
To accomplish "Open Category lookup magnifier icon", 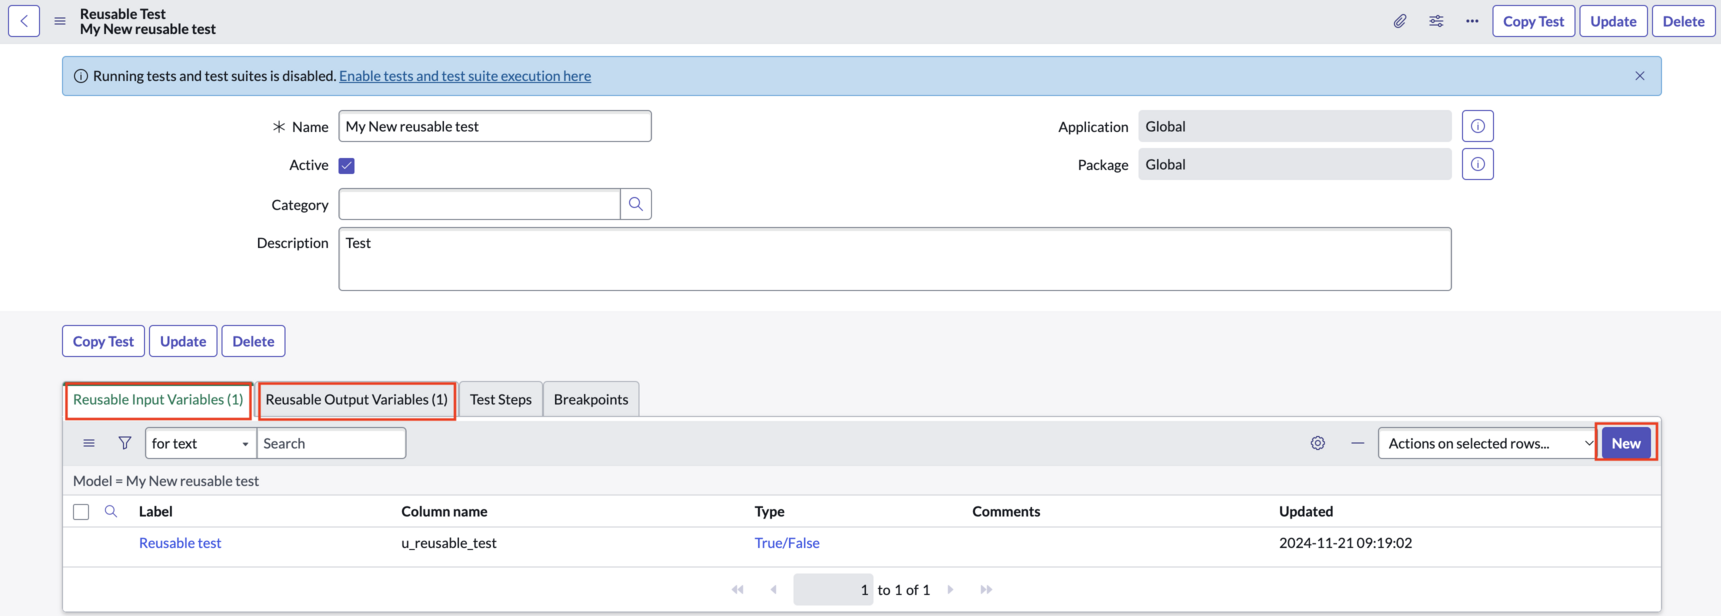I will [x=636, y=204].
